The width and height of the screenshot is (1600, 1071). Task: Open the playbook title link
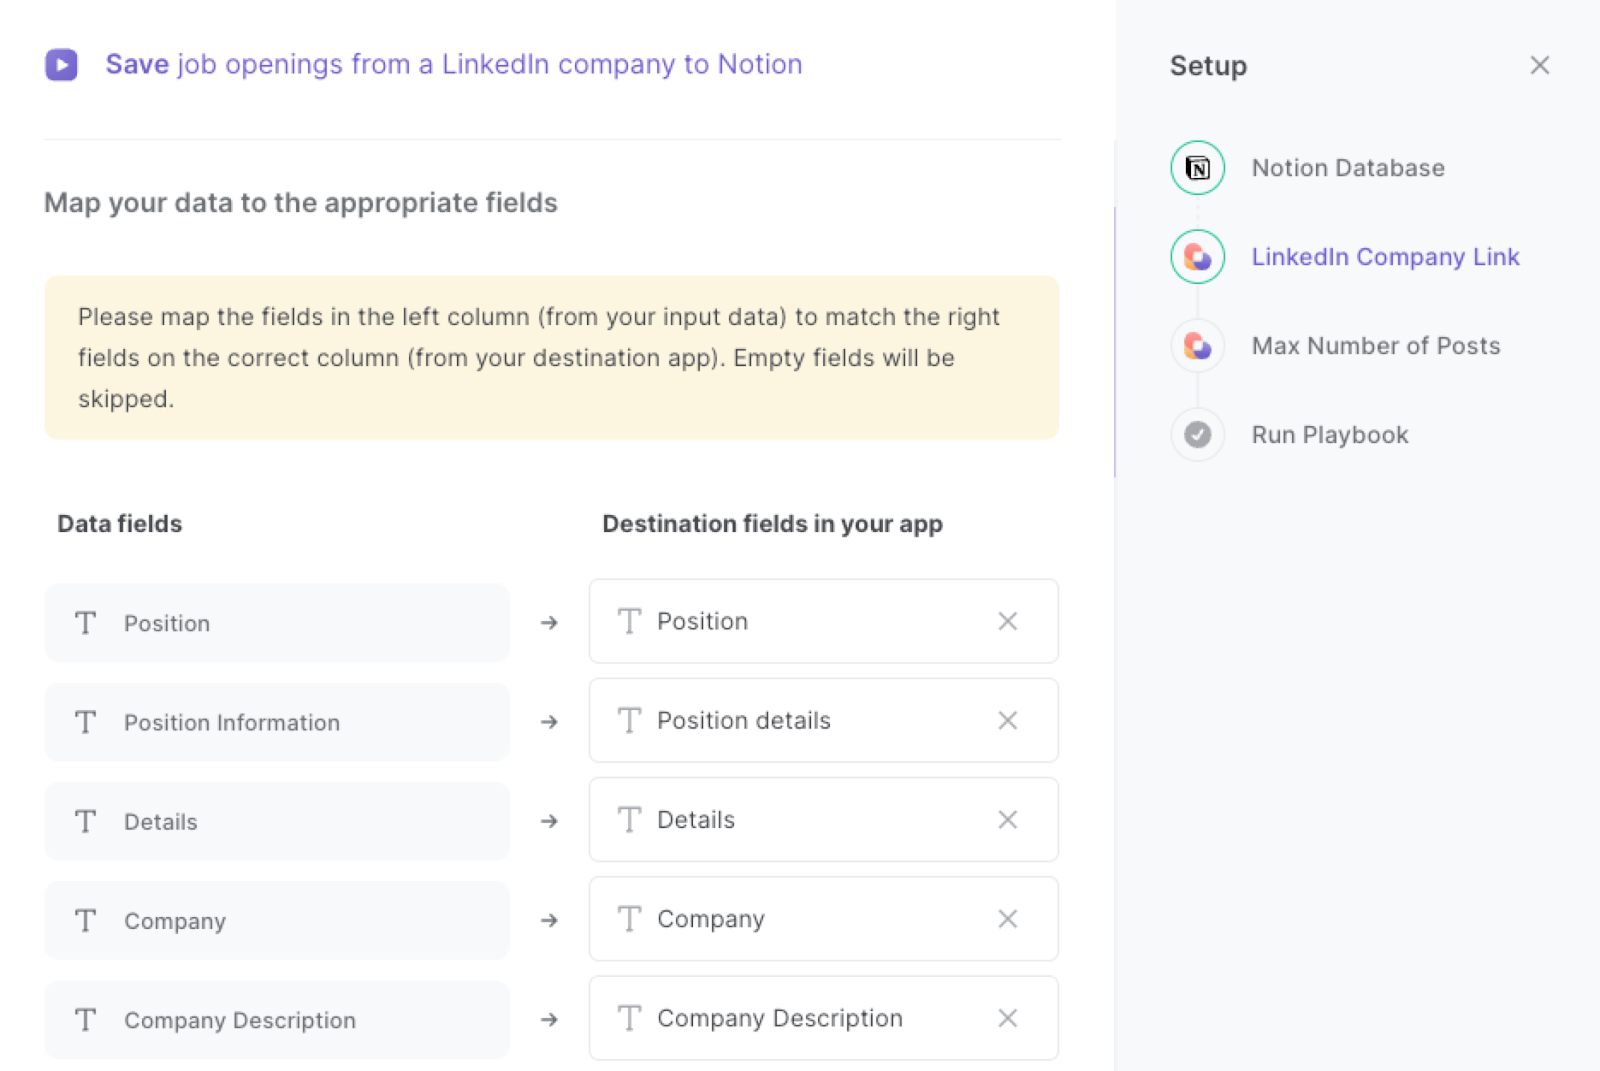click(489, 64)
